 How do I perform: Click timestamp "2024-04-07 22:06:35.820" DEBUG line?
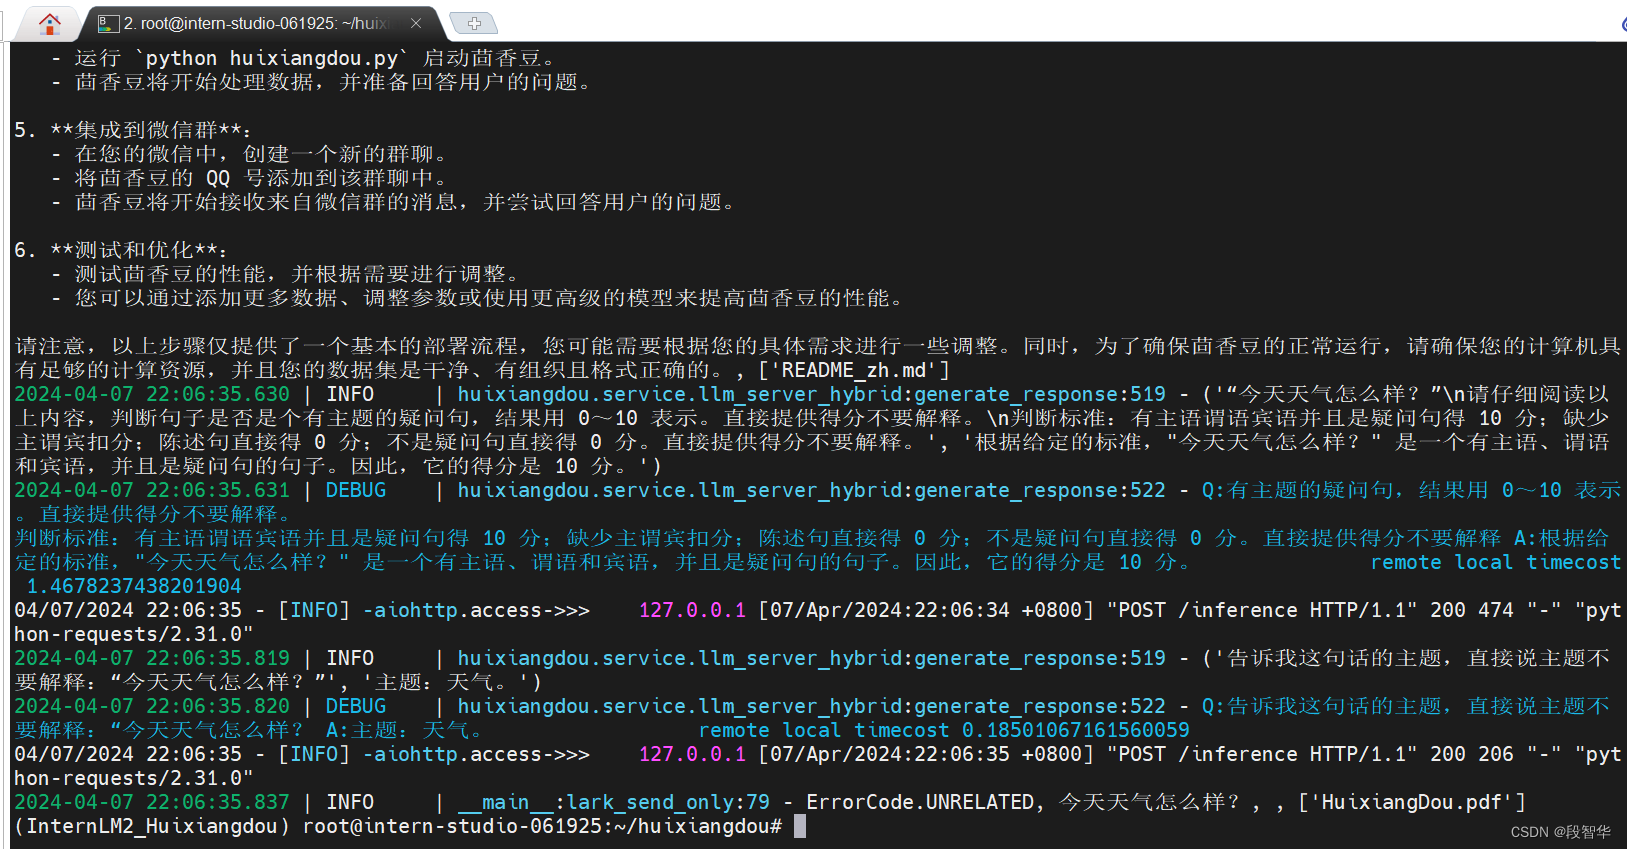point(152,706)
